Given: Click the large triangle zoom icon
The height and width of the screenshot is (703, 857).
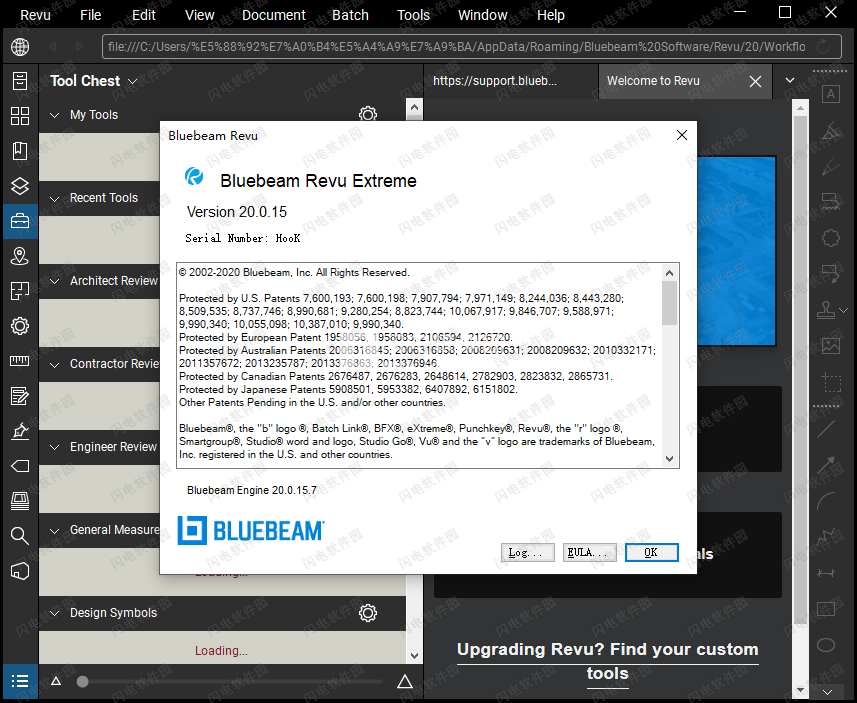Looking at the screenshot, I should [404, 681].
